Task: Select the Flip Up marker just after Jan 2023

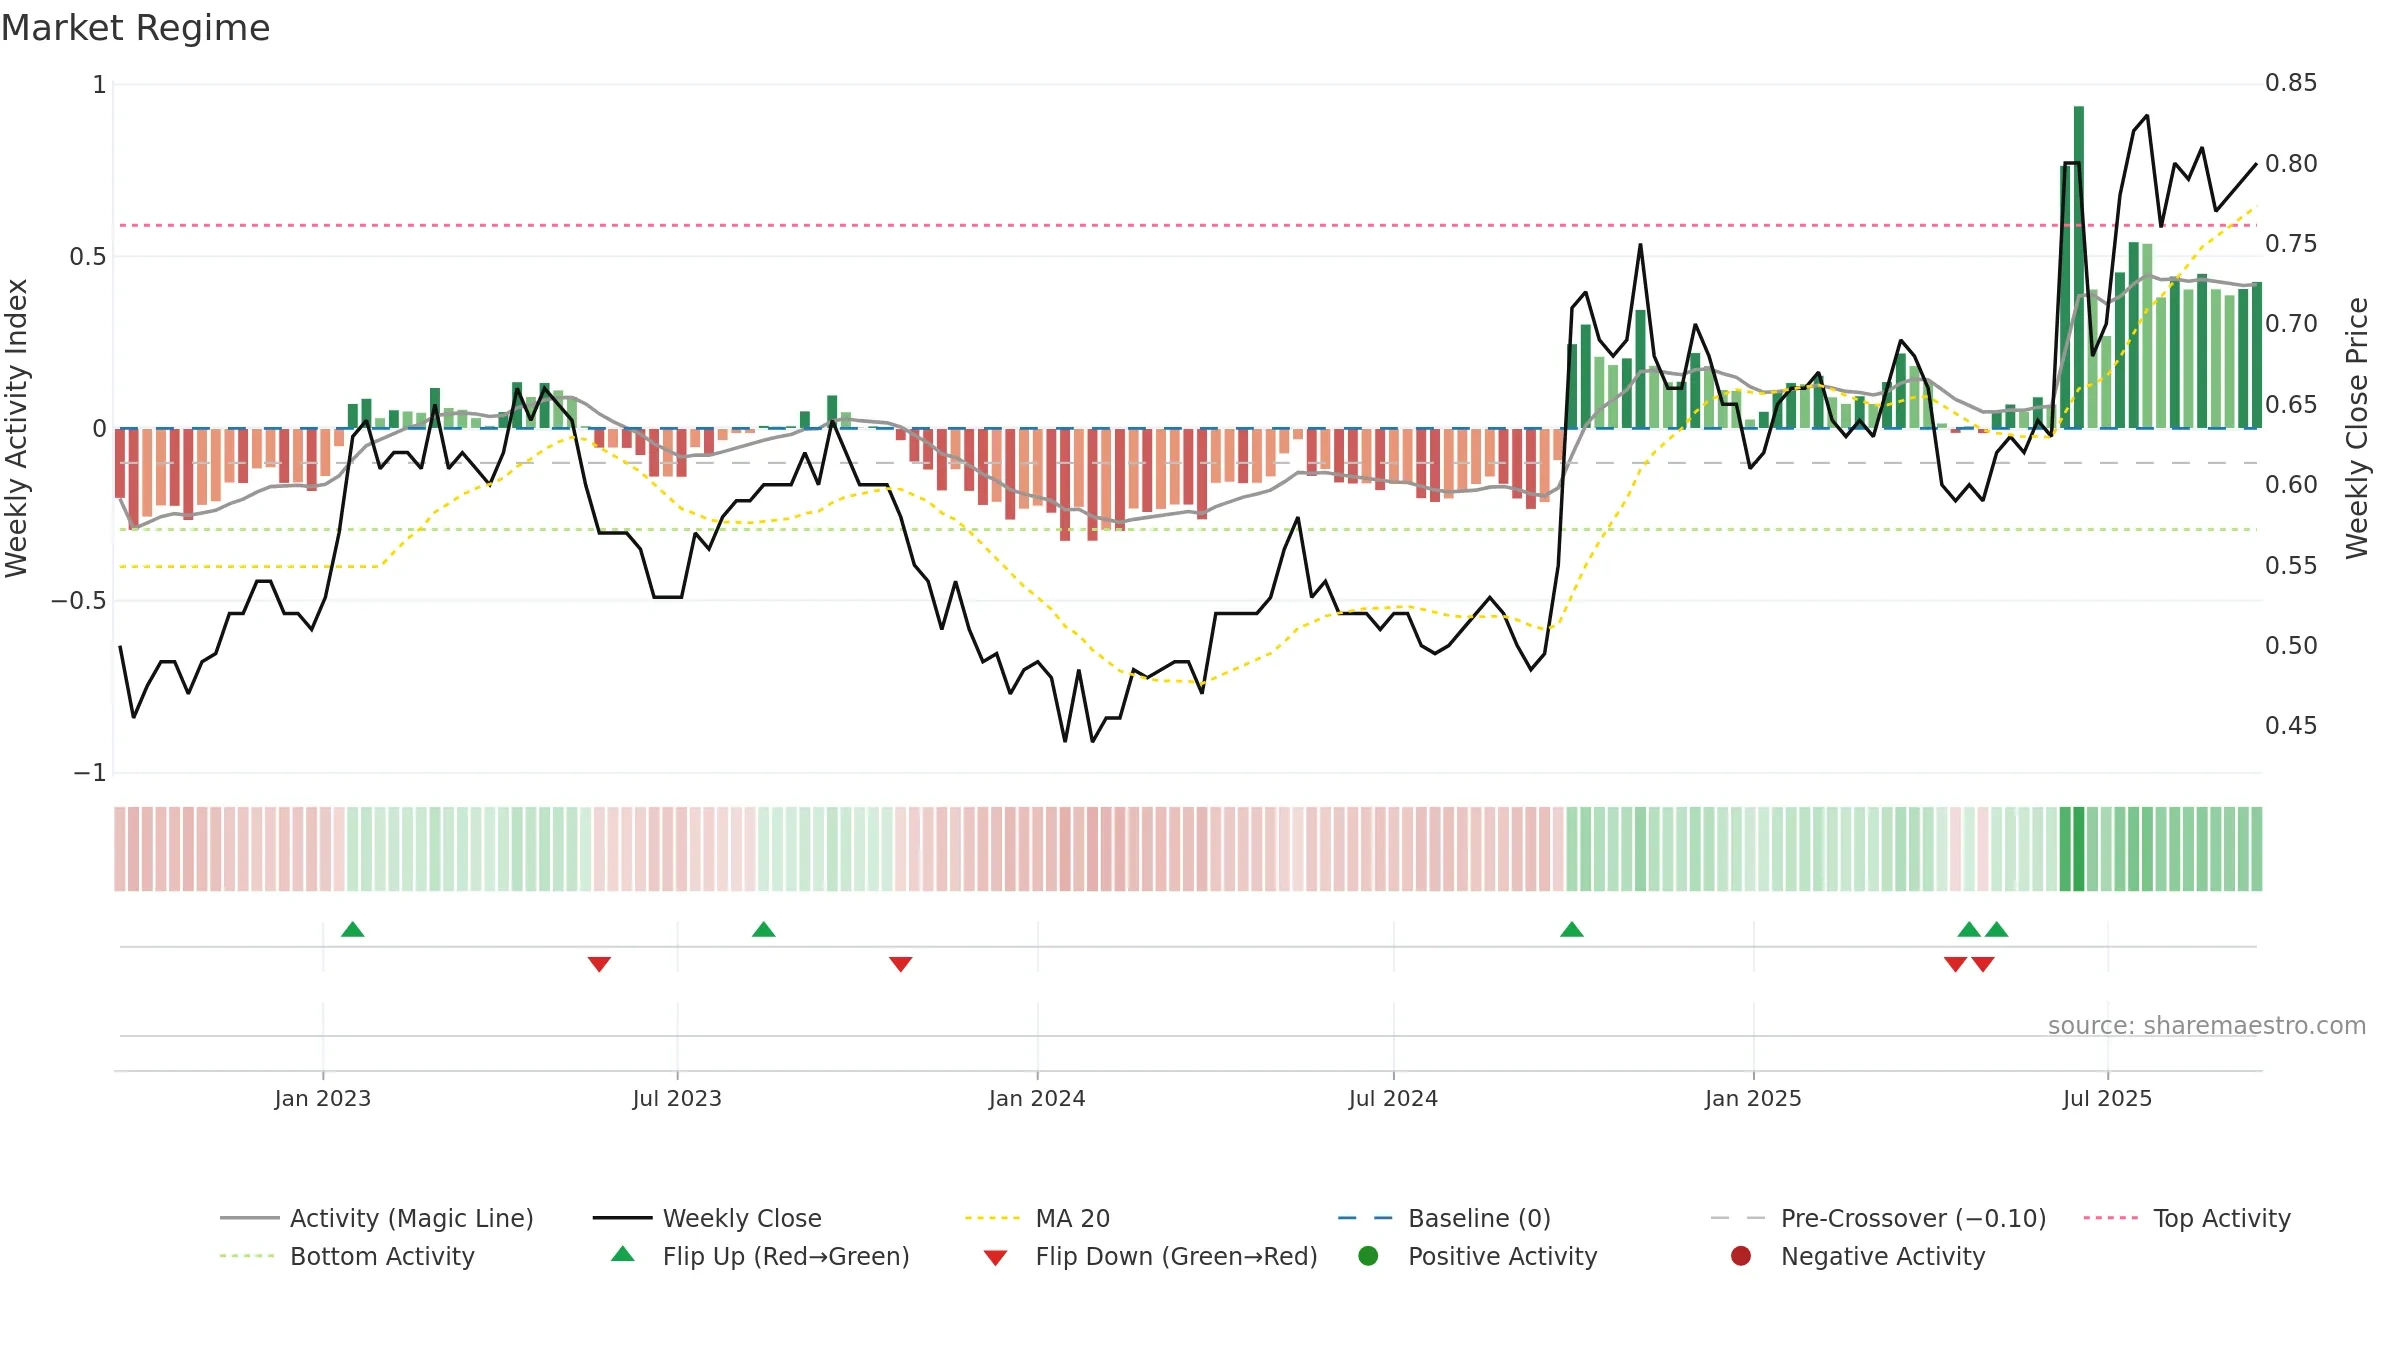Action: (x=352, y=930)
